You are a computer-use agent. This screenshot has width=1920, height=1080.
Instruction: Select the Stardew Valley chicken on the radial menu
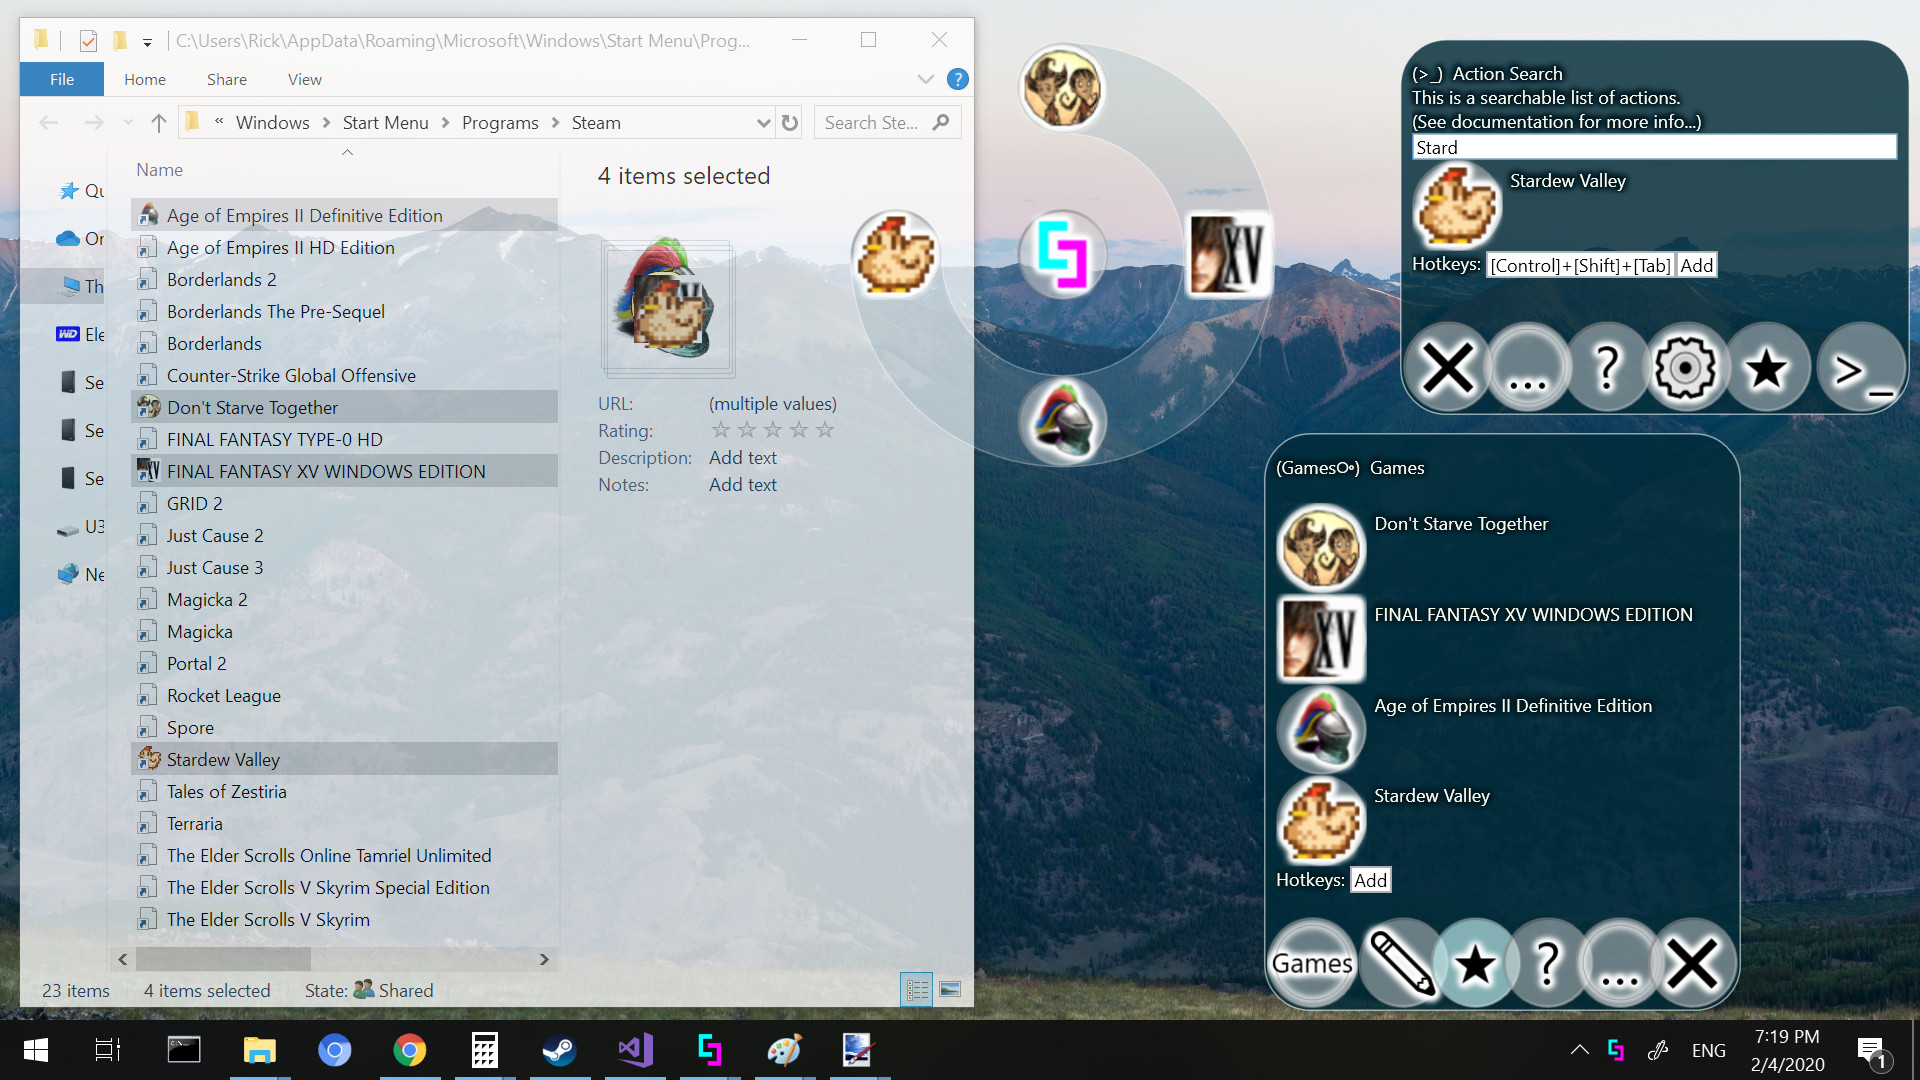(895, 255)
